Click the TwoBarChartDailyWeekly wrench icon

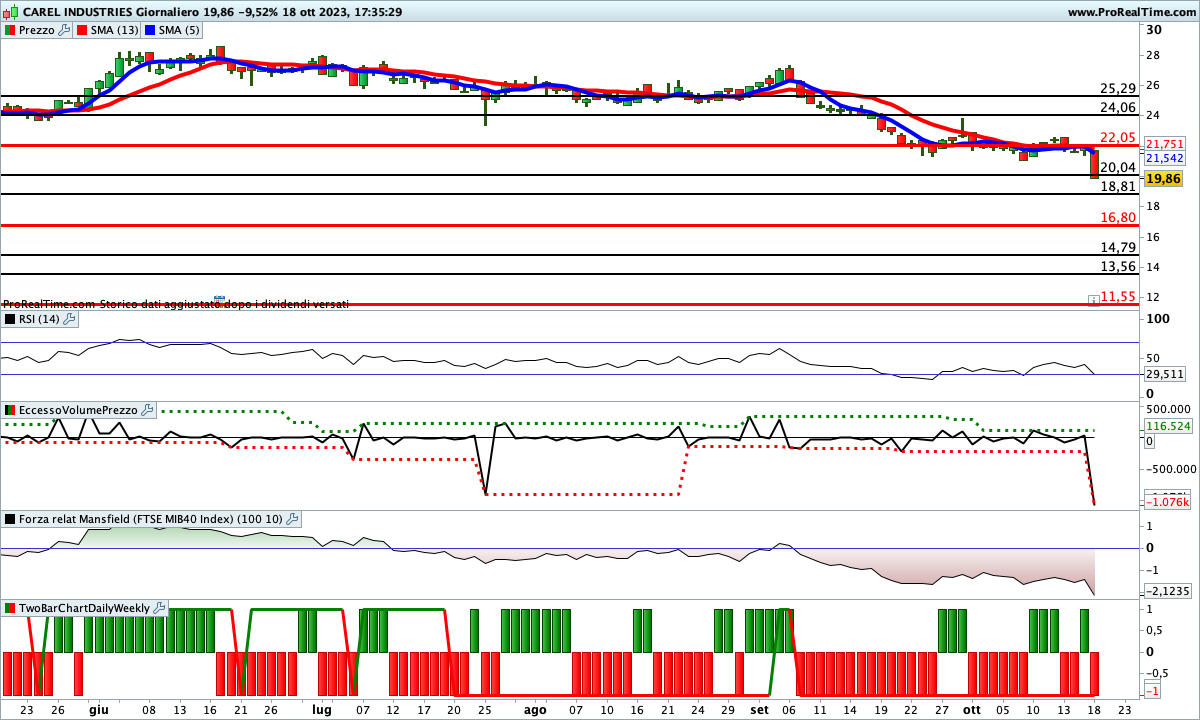[x=160, y=608]
